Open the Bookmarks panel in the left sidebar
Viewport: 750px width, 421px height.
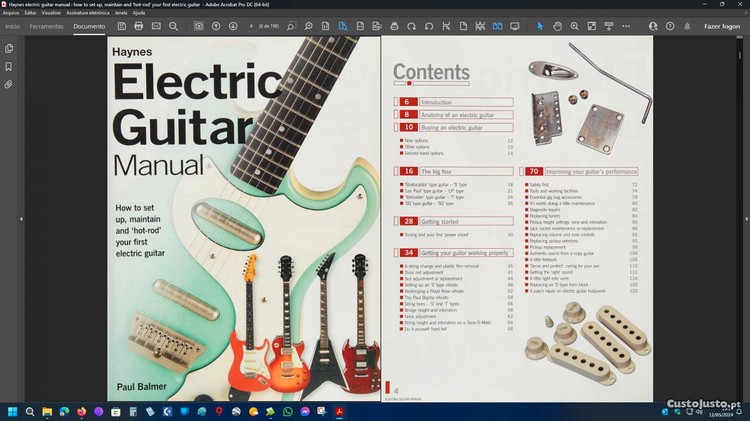[x=9, y=66]
